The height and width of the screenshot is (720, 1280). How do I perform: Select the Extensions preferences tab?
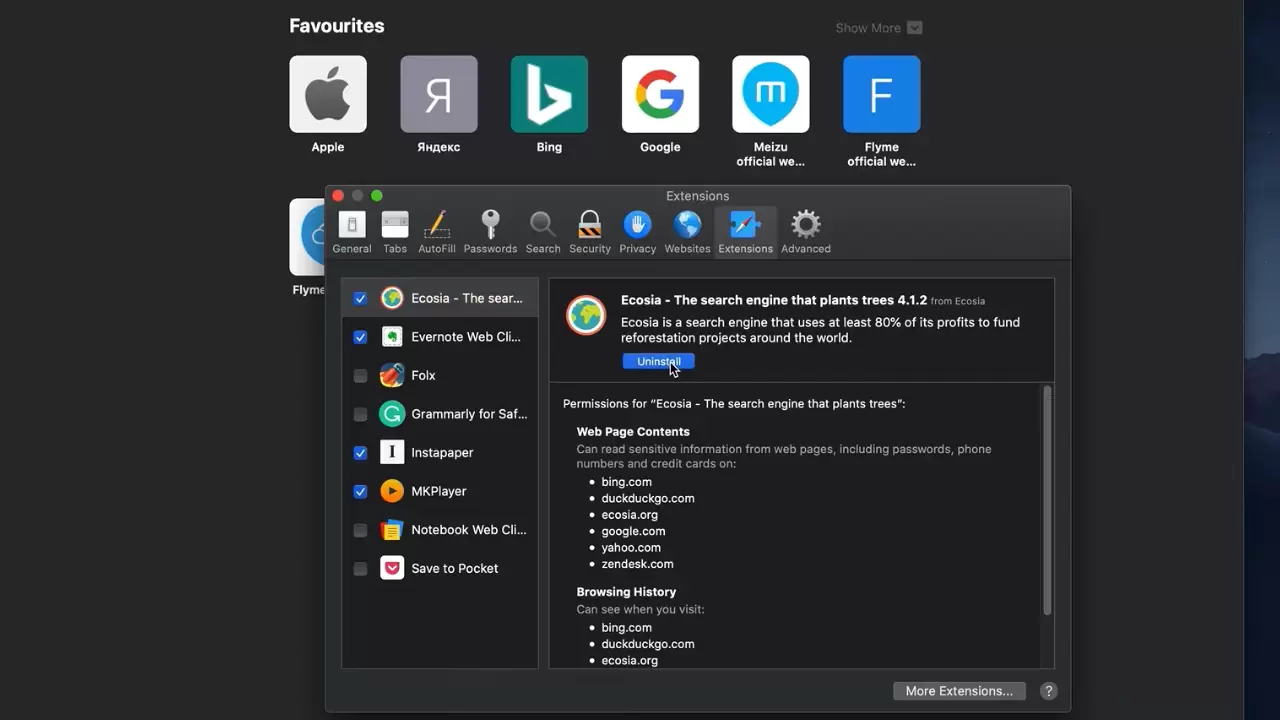(745, 232)
